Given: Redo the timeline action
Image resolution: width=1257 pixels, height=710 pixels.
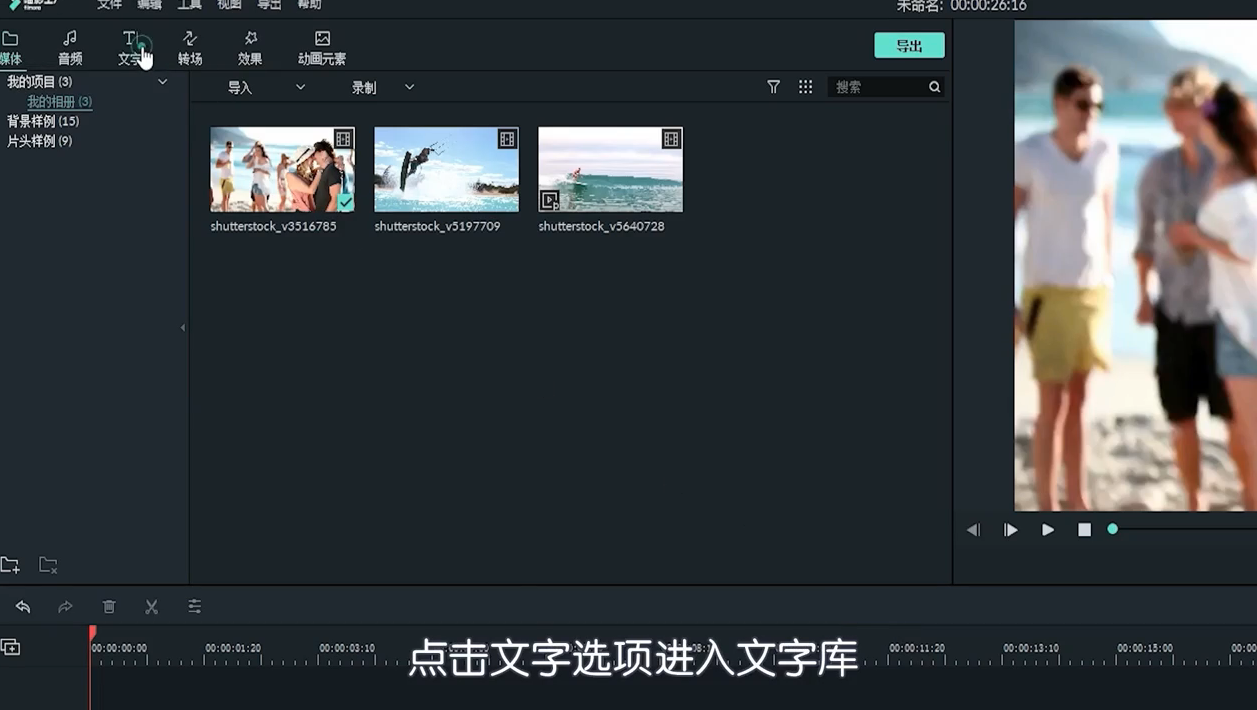Looking at the screenshot, I should (65, 606).
